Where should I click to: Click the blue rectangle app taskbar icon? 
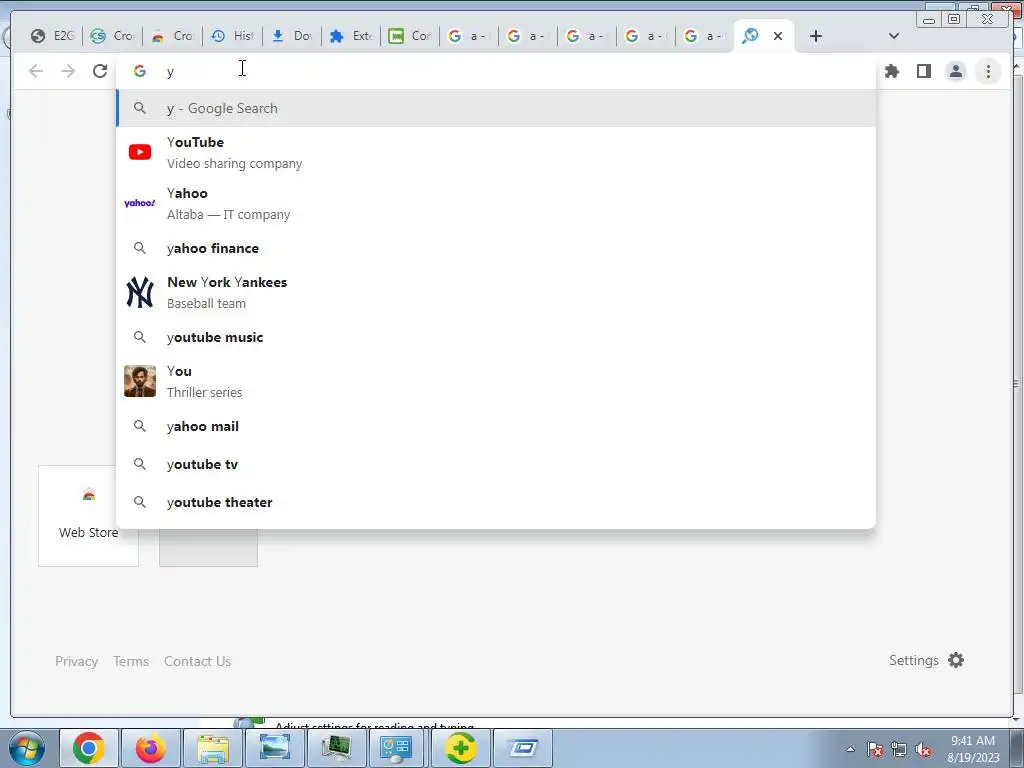(522, 748)
